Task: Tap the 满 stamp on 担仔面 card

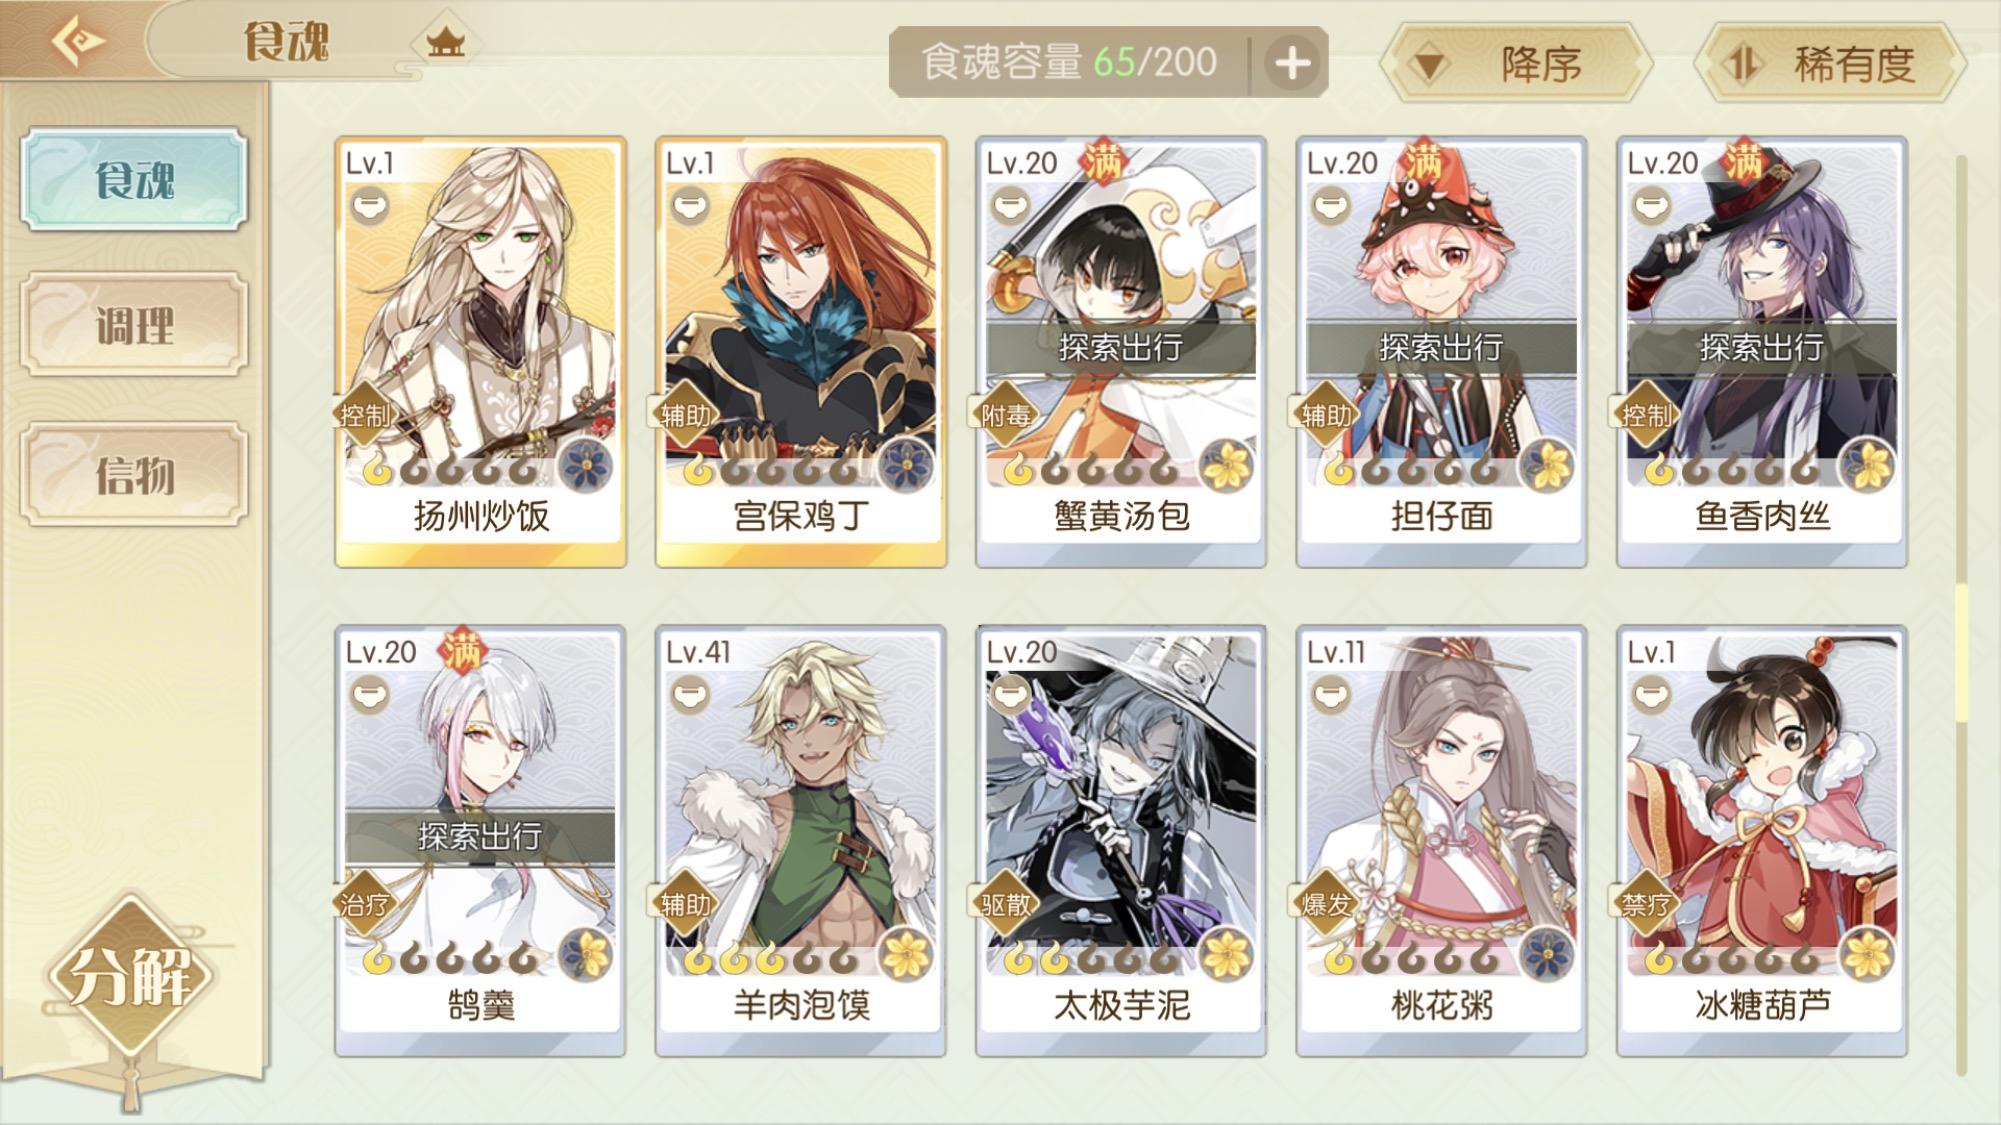Action: [x=1423, y=161]
